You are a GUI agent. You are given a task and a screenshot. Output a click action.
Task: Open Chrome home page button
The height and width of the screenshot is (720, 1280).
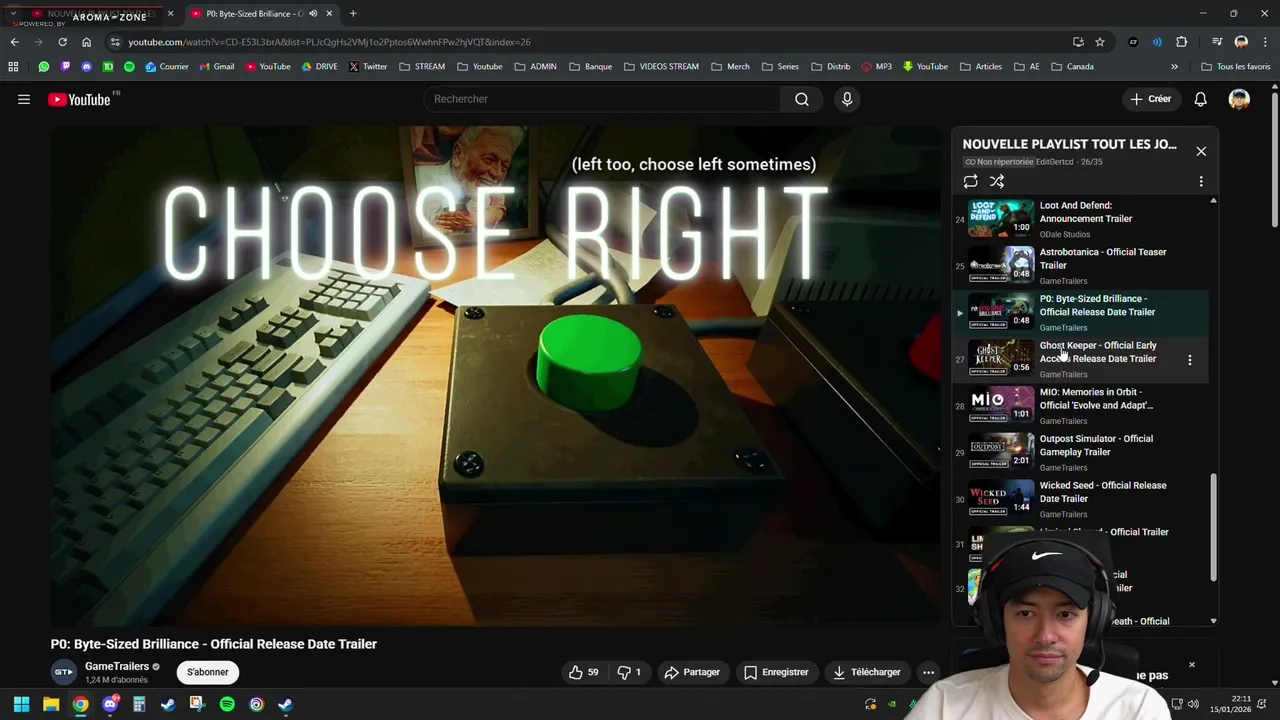click(x=86, y=42)
